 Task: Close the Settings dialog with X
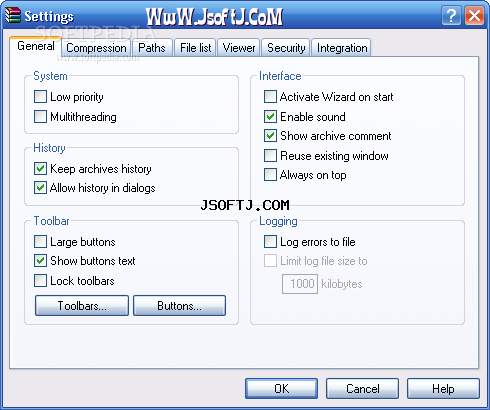475,15
